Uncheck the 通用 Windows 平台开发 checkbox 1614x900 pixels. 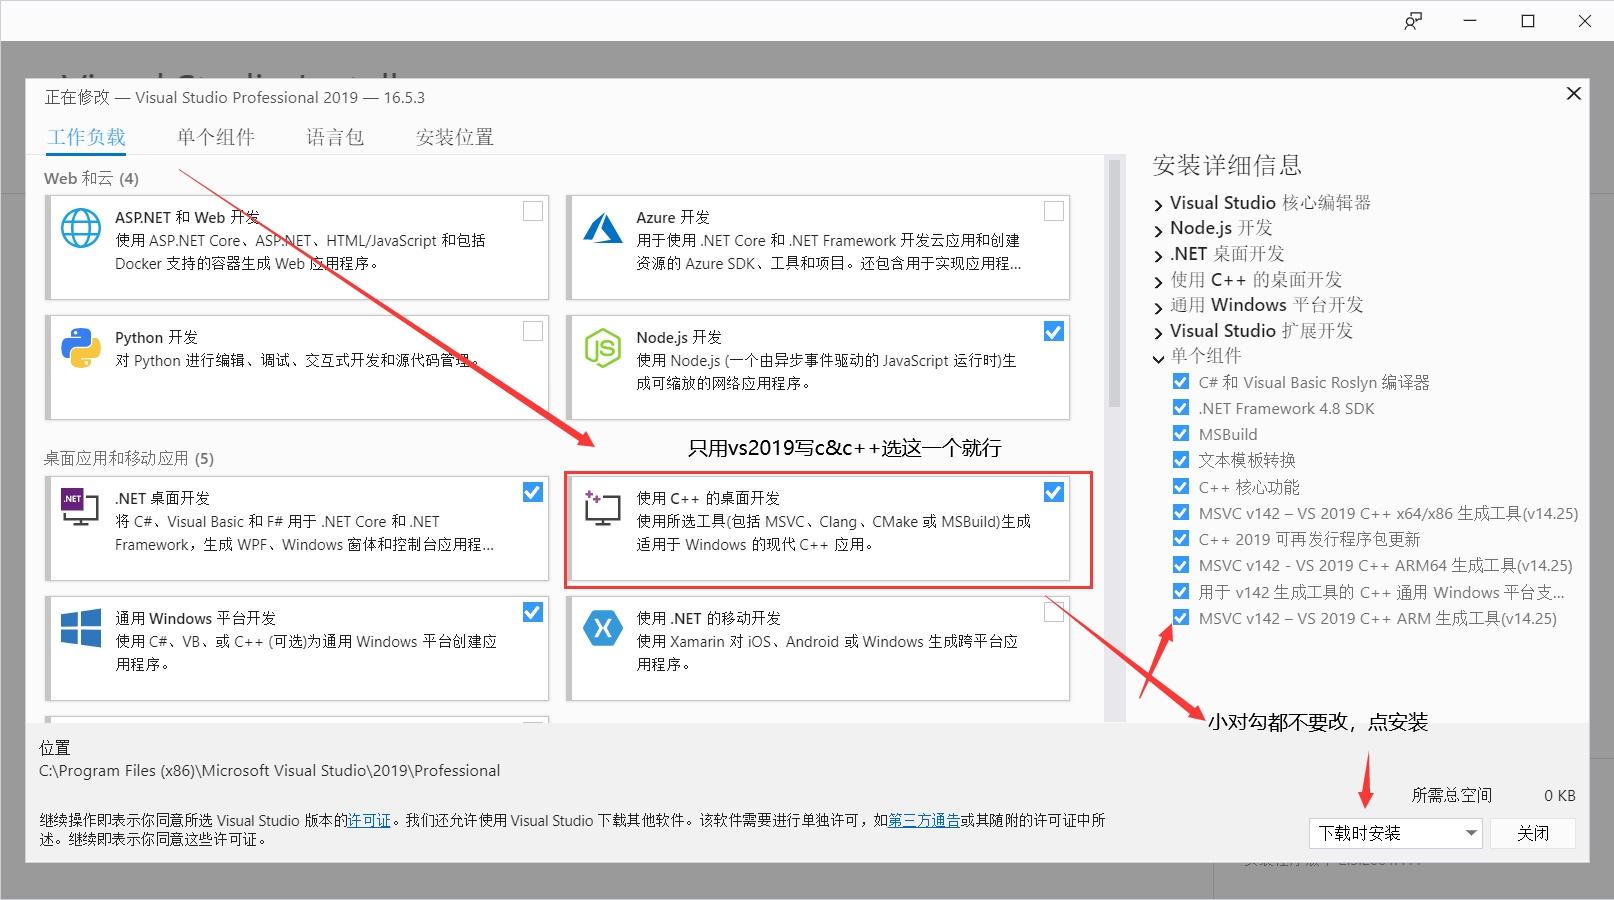(x=533, y=612)
